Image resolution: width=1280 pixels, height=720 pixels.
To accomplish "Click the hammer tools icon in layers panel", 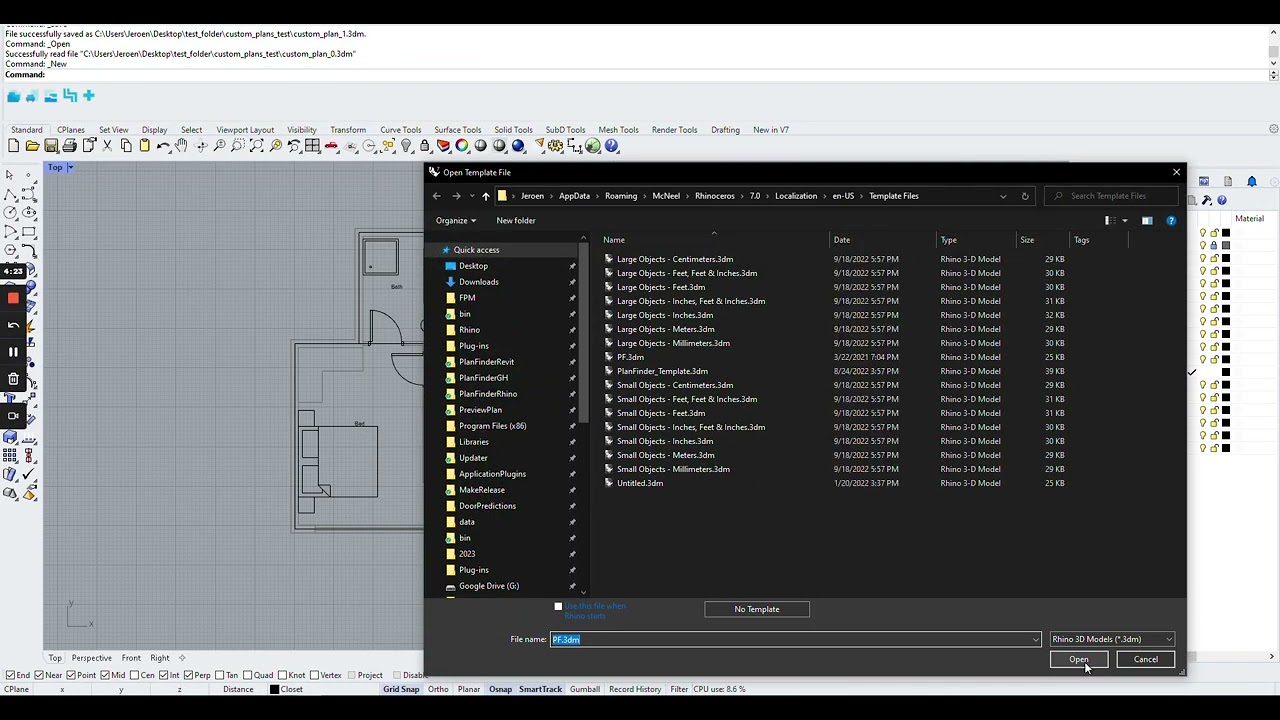I will [x=1207, y=200].
